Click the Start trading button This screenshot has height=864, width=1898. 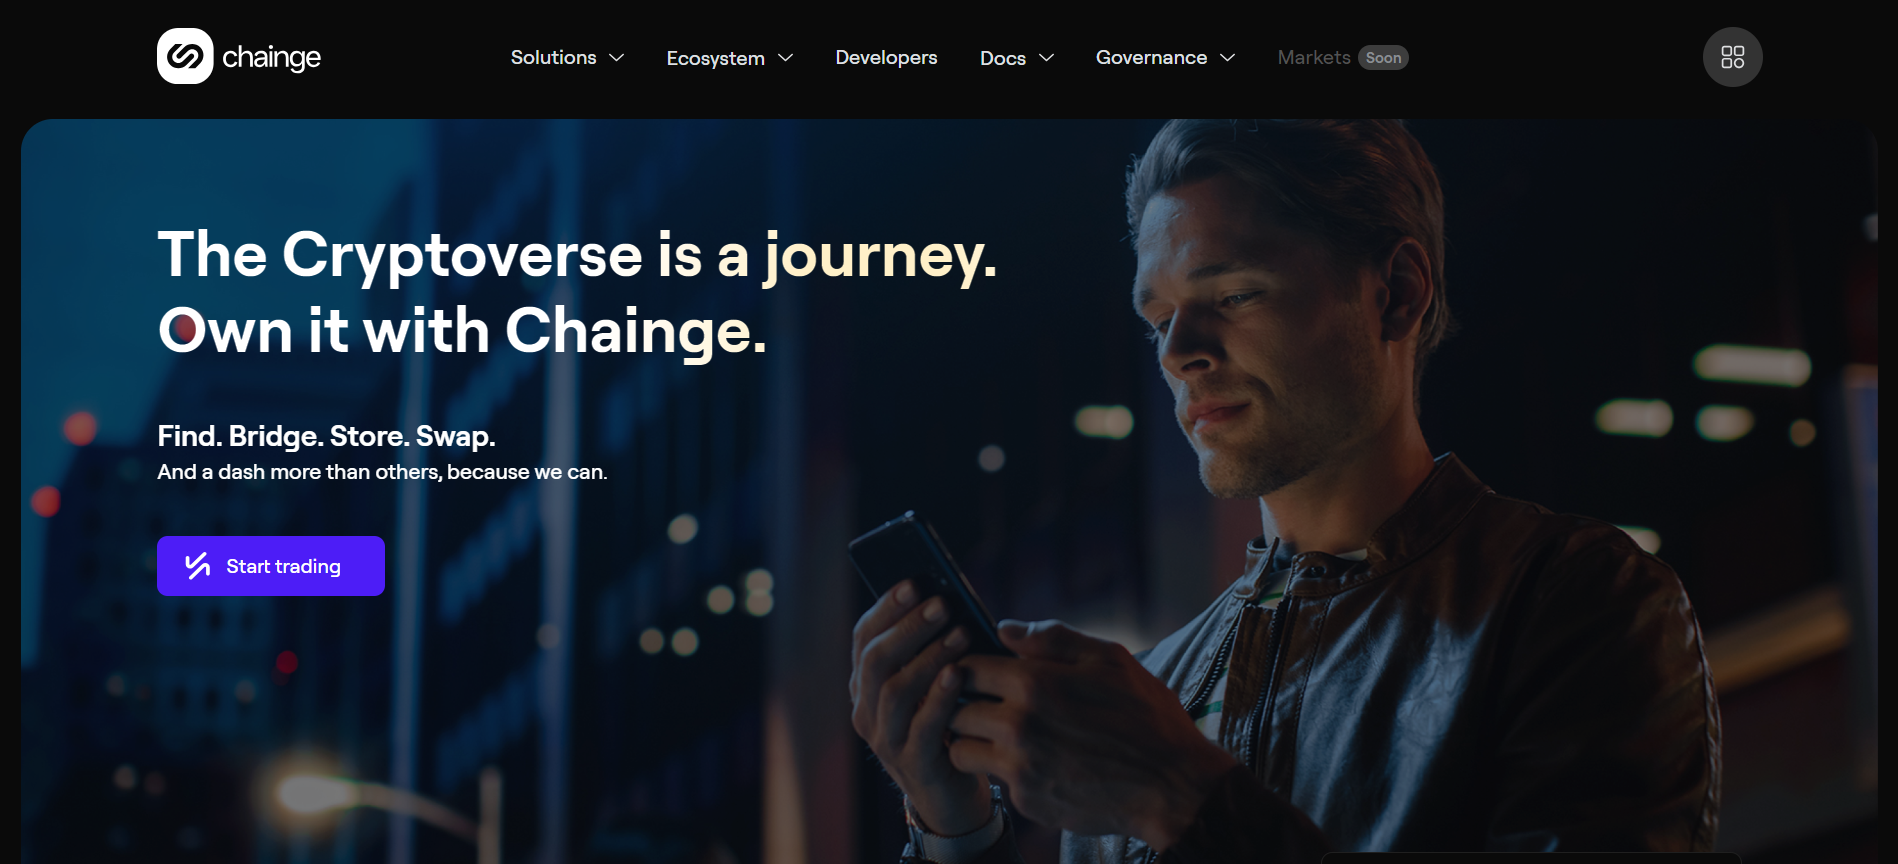(271, 566)
